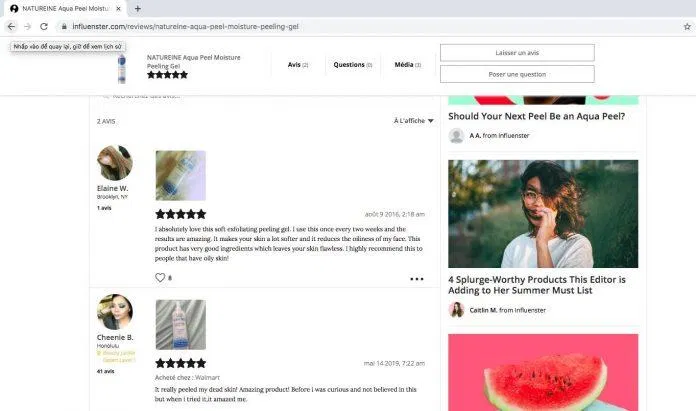Switch to the Média tab
The height and width of the screenshot is (411, 696).
[x=408, y=65]
